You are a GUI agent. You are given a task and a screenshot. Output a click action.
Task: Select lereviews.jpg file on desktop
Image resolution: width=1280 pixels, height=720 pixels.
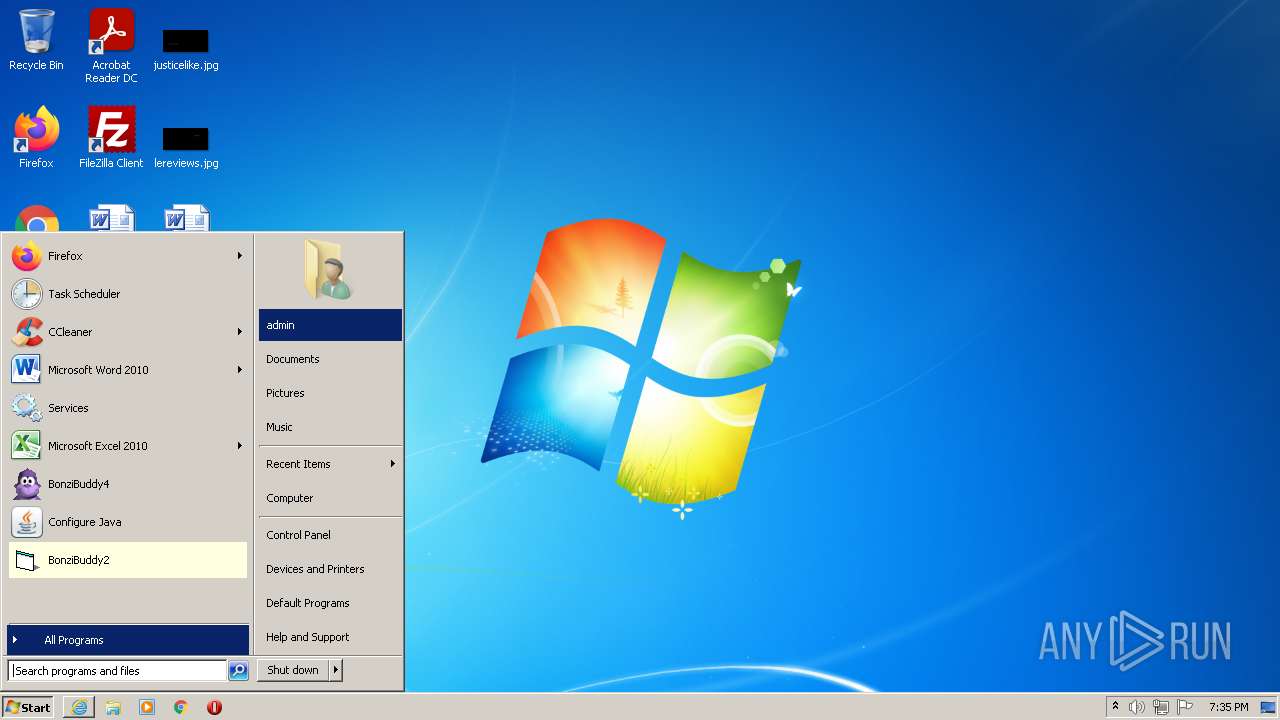pos(186,147)
